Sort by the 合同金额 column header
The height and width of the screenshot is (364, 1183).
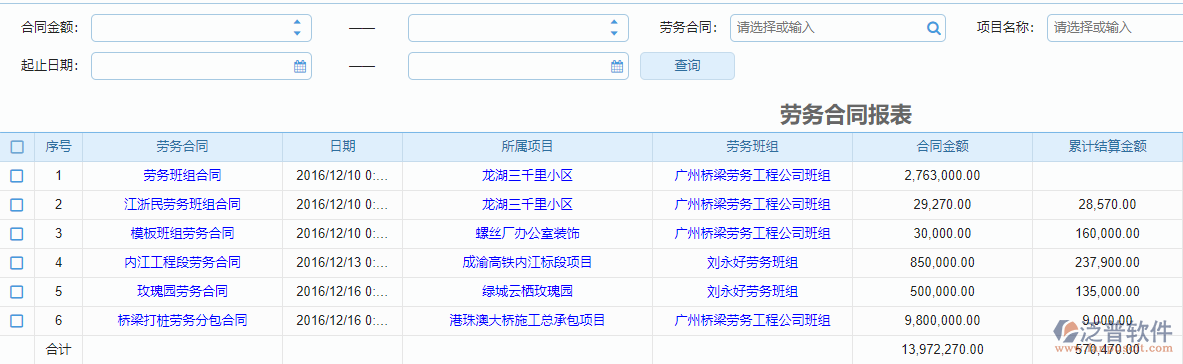click(942, 147)
